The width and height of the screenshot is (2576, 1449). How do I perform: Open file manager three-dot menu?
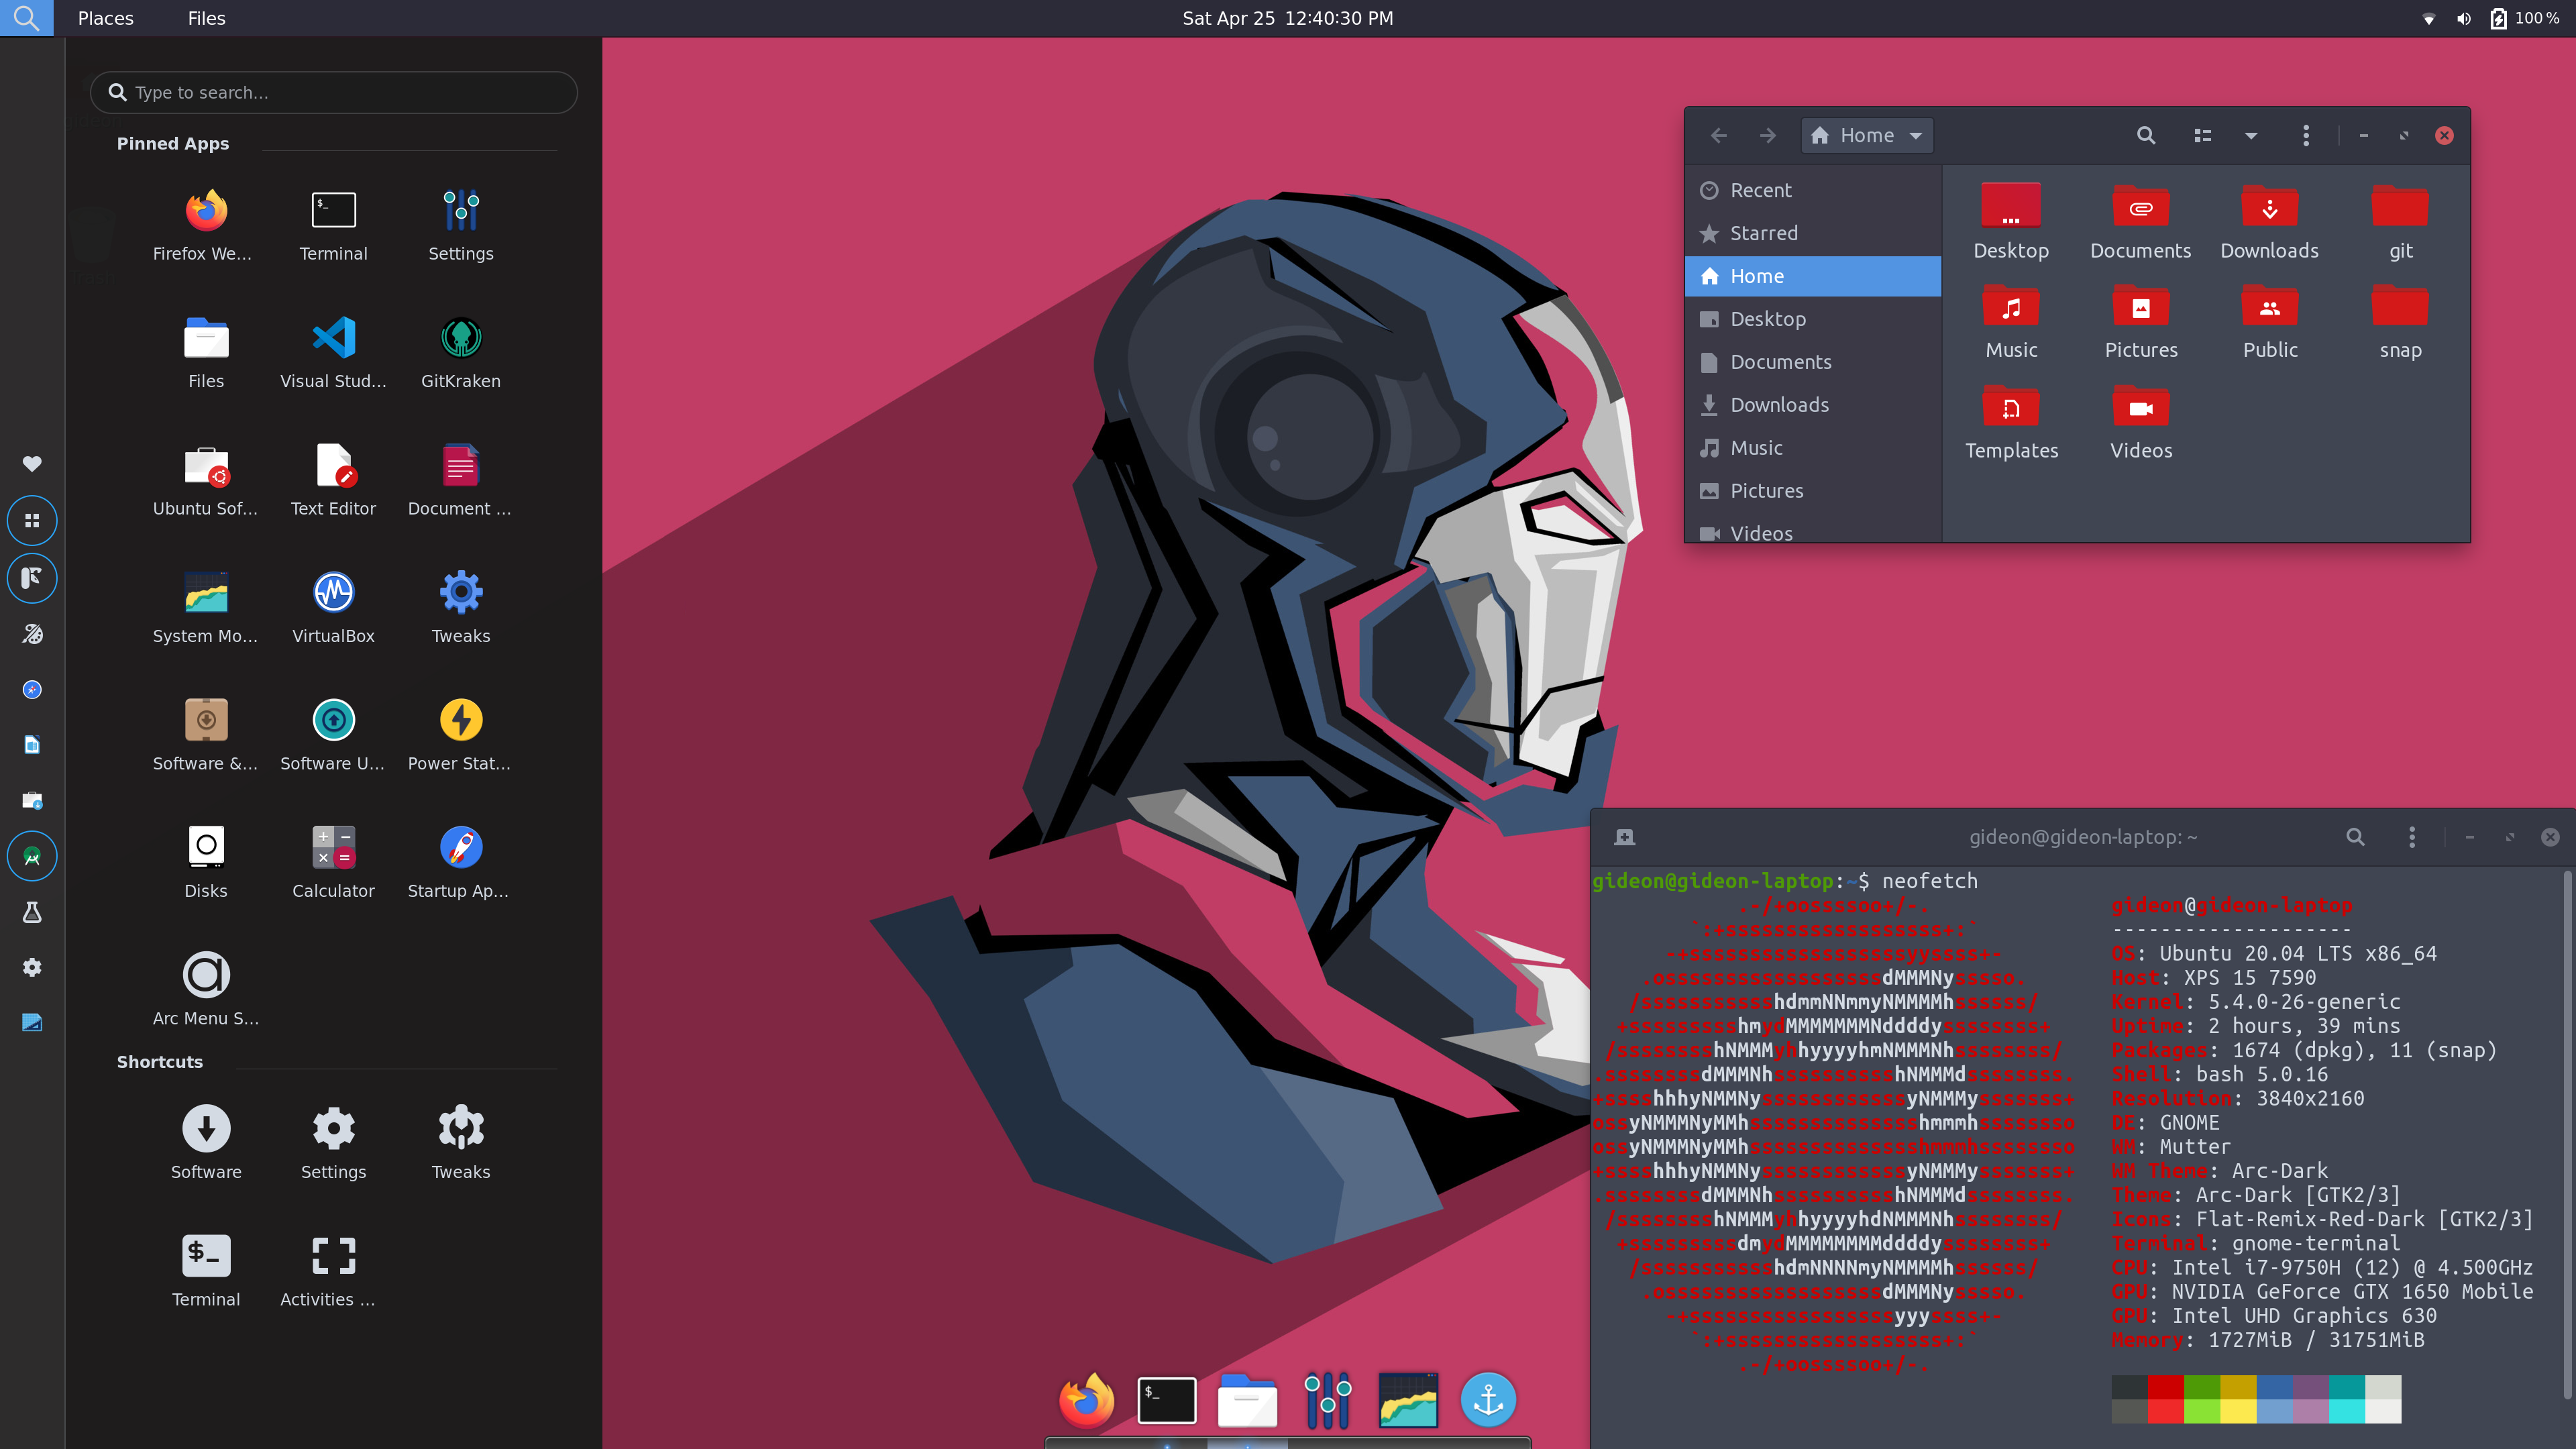(2305, 135)
